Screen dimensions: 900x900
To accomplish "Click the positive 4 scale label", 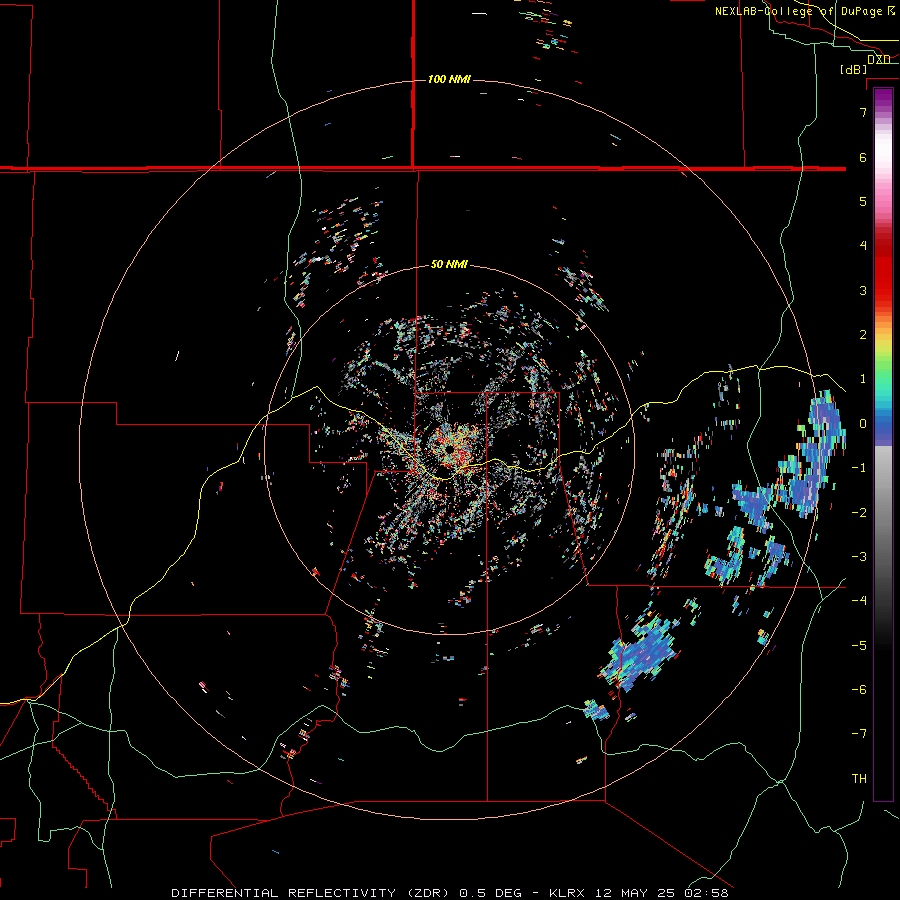I will click(x=863, y=246).
